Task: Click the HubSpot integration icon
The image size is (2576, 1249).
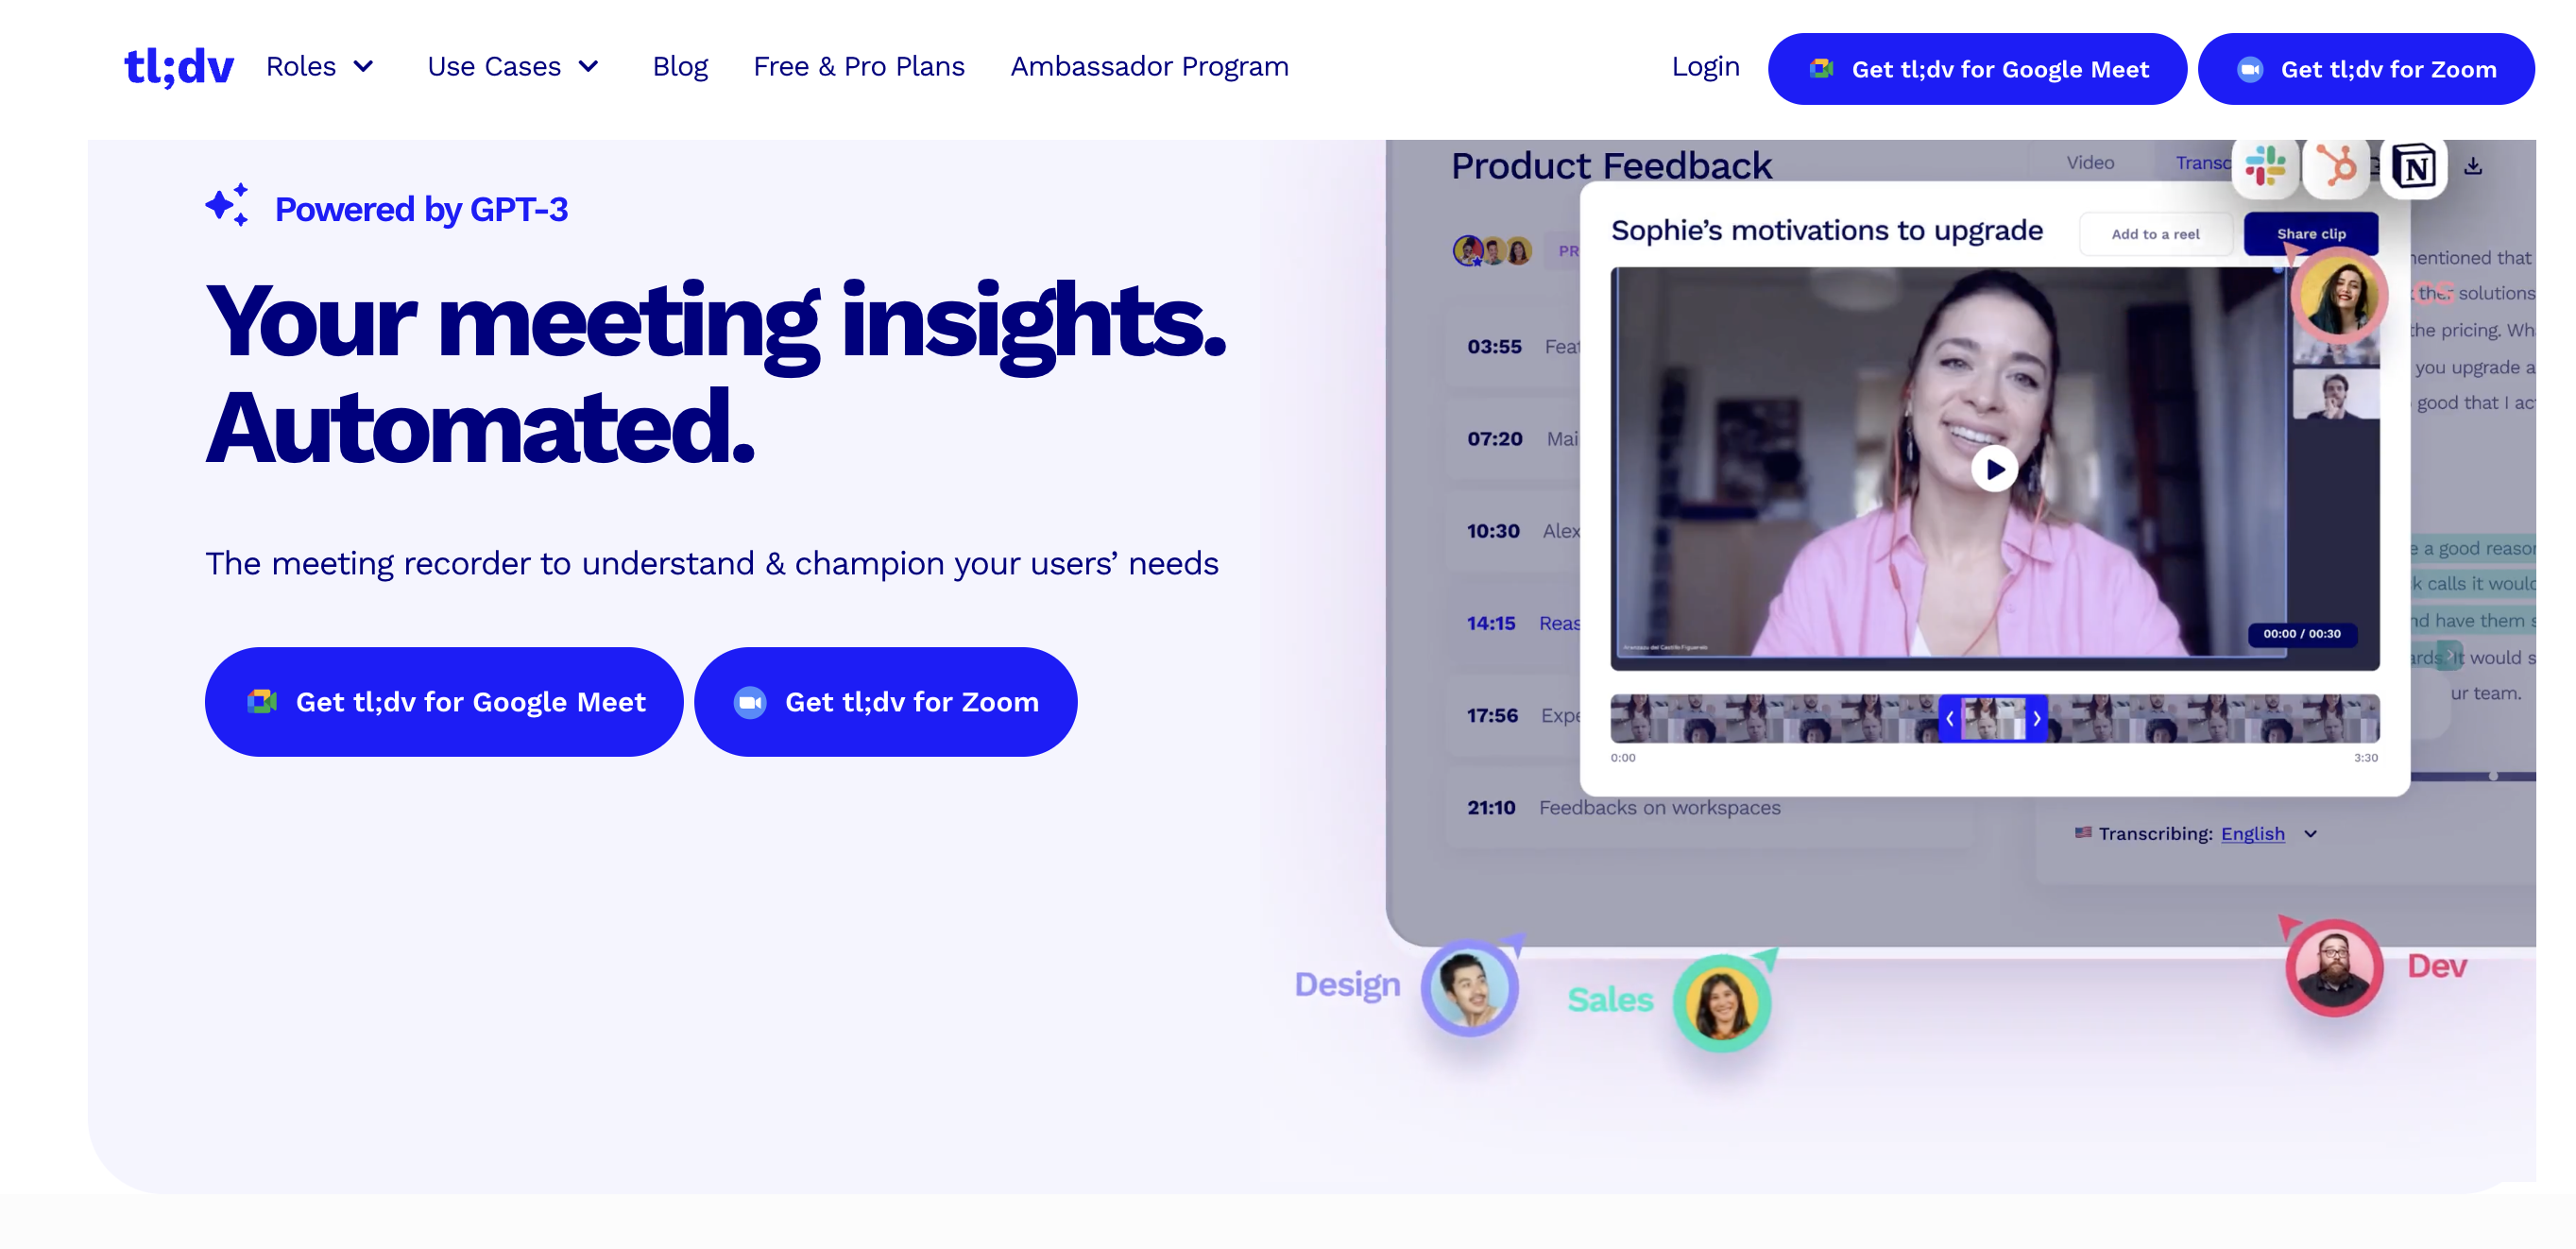Action: pyautogui.click(x=2337, y=166)
